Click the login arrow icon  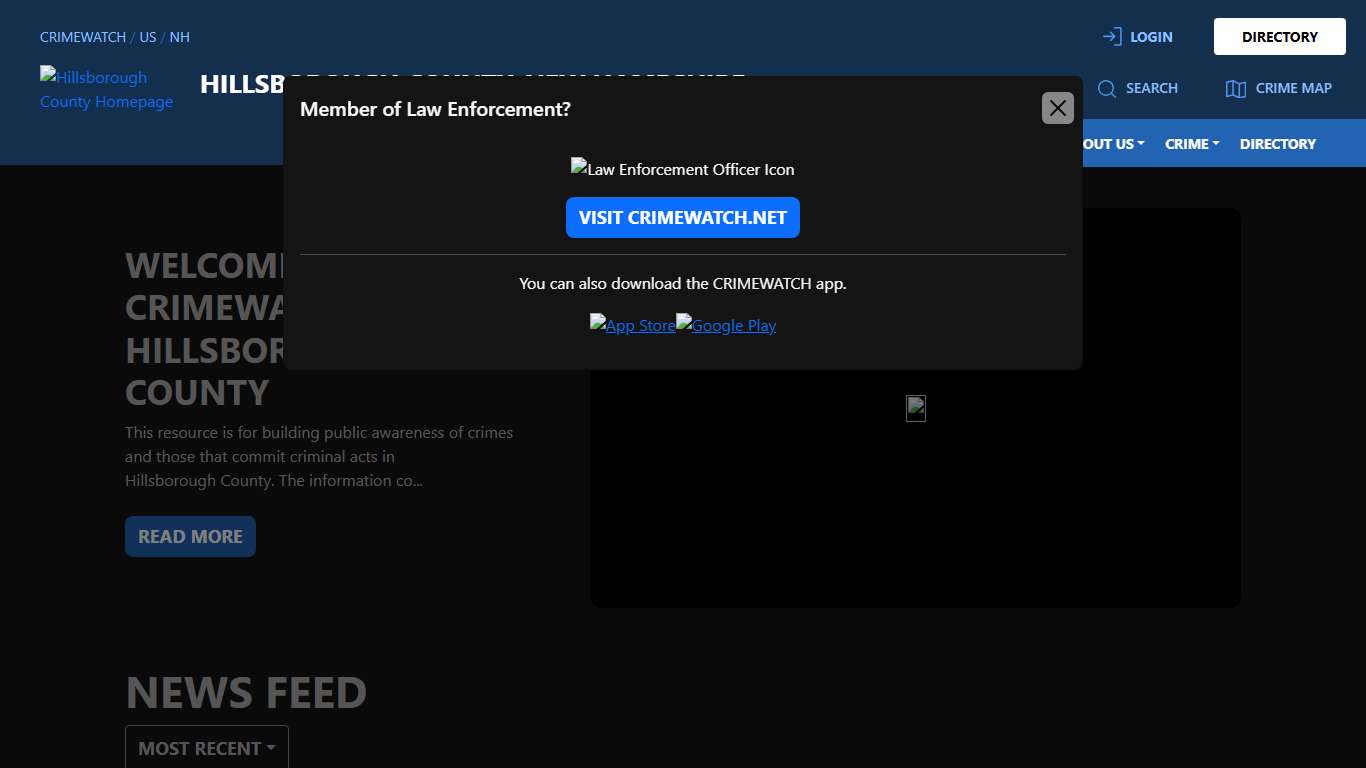coord(1111,37)
